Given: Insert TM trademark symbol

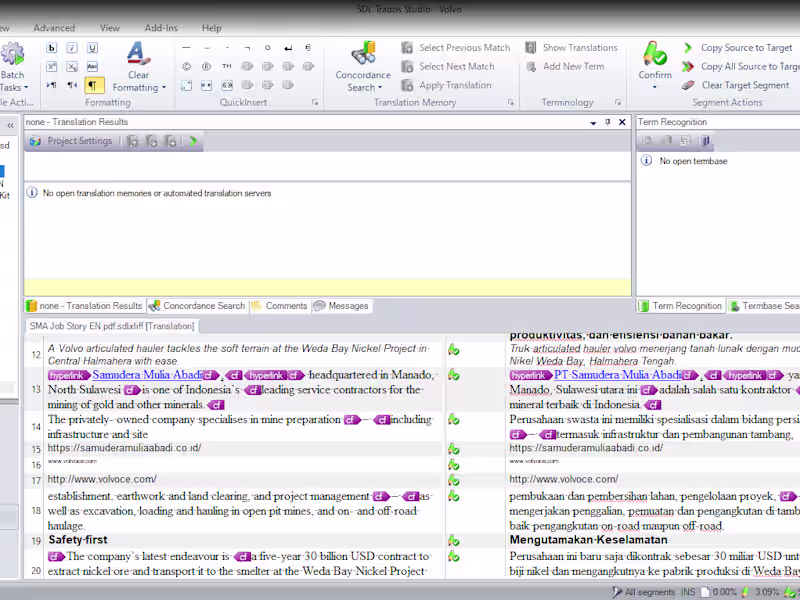Looking at the screenshot, I should point(227,66).
